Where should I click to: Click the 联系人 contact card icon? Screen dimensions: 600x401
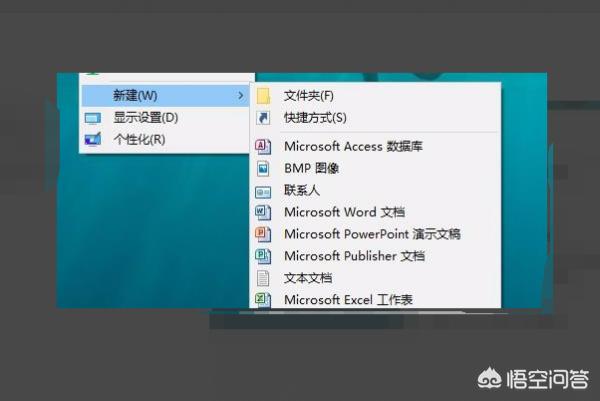(x=263, y=190)
